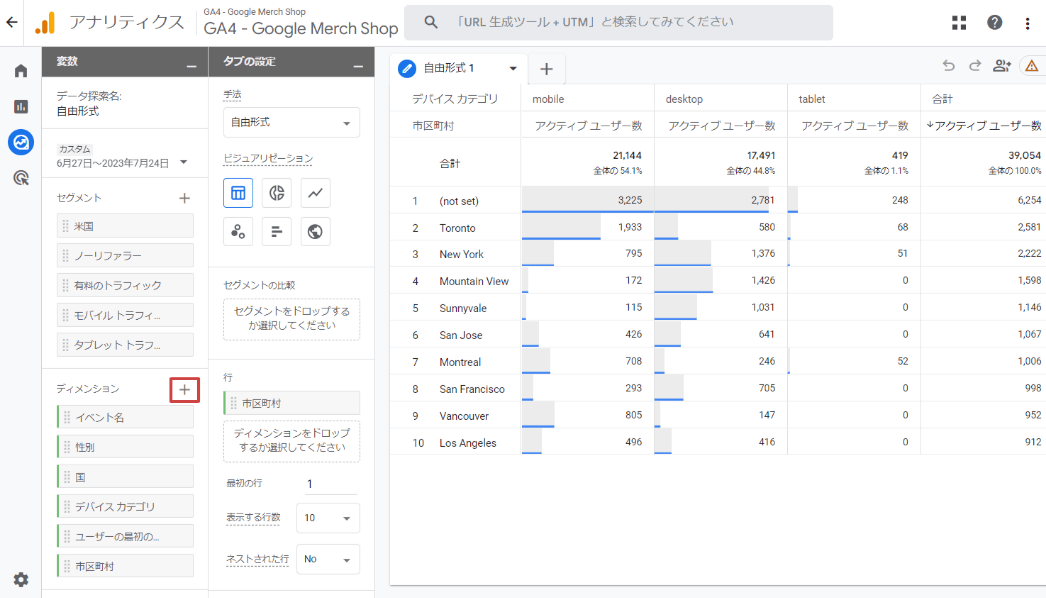
Task: Select the イベント名 dimension
Action: click(125, 417)
